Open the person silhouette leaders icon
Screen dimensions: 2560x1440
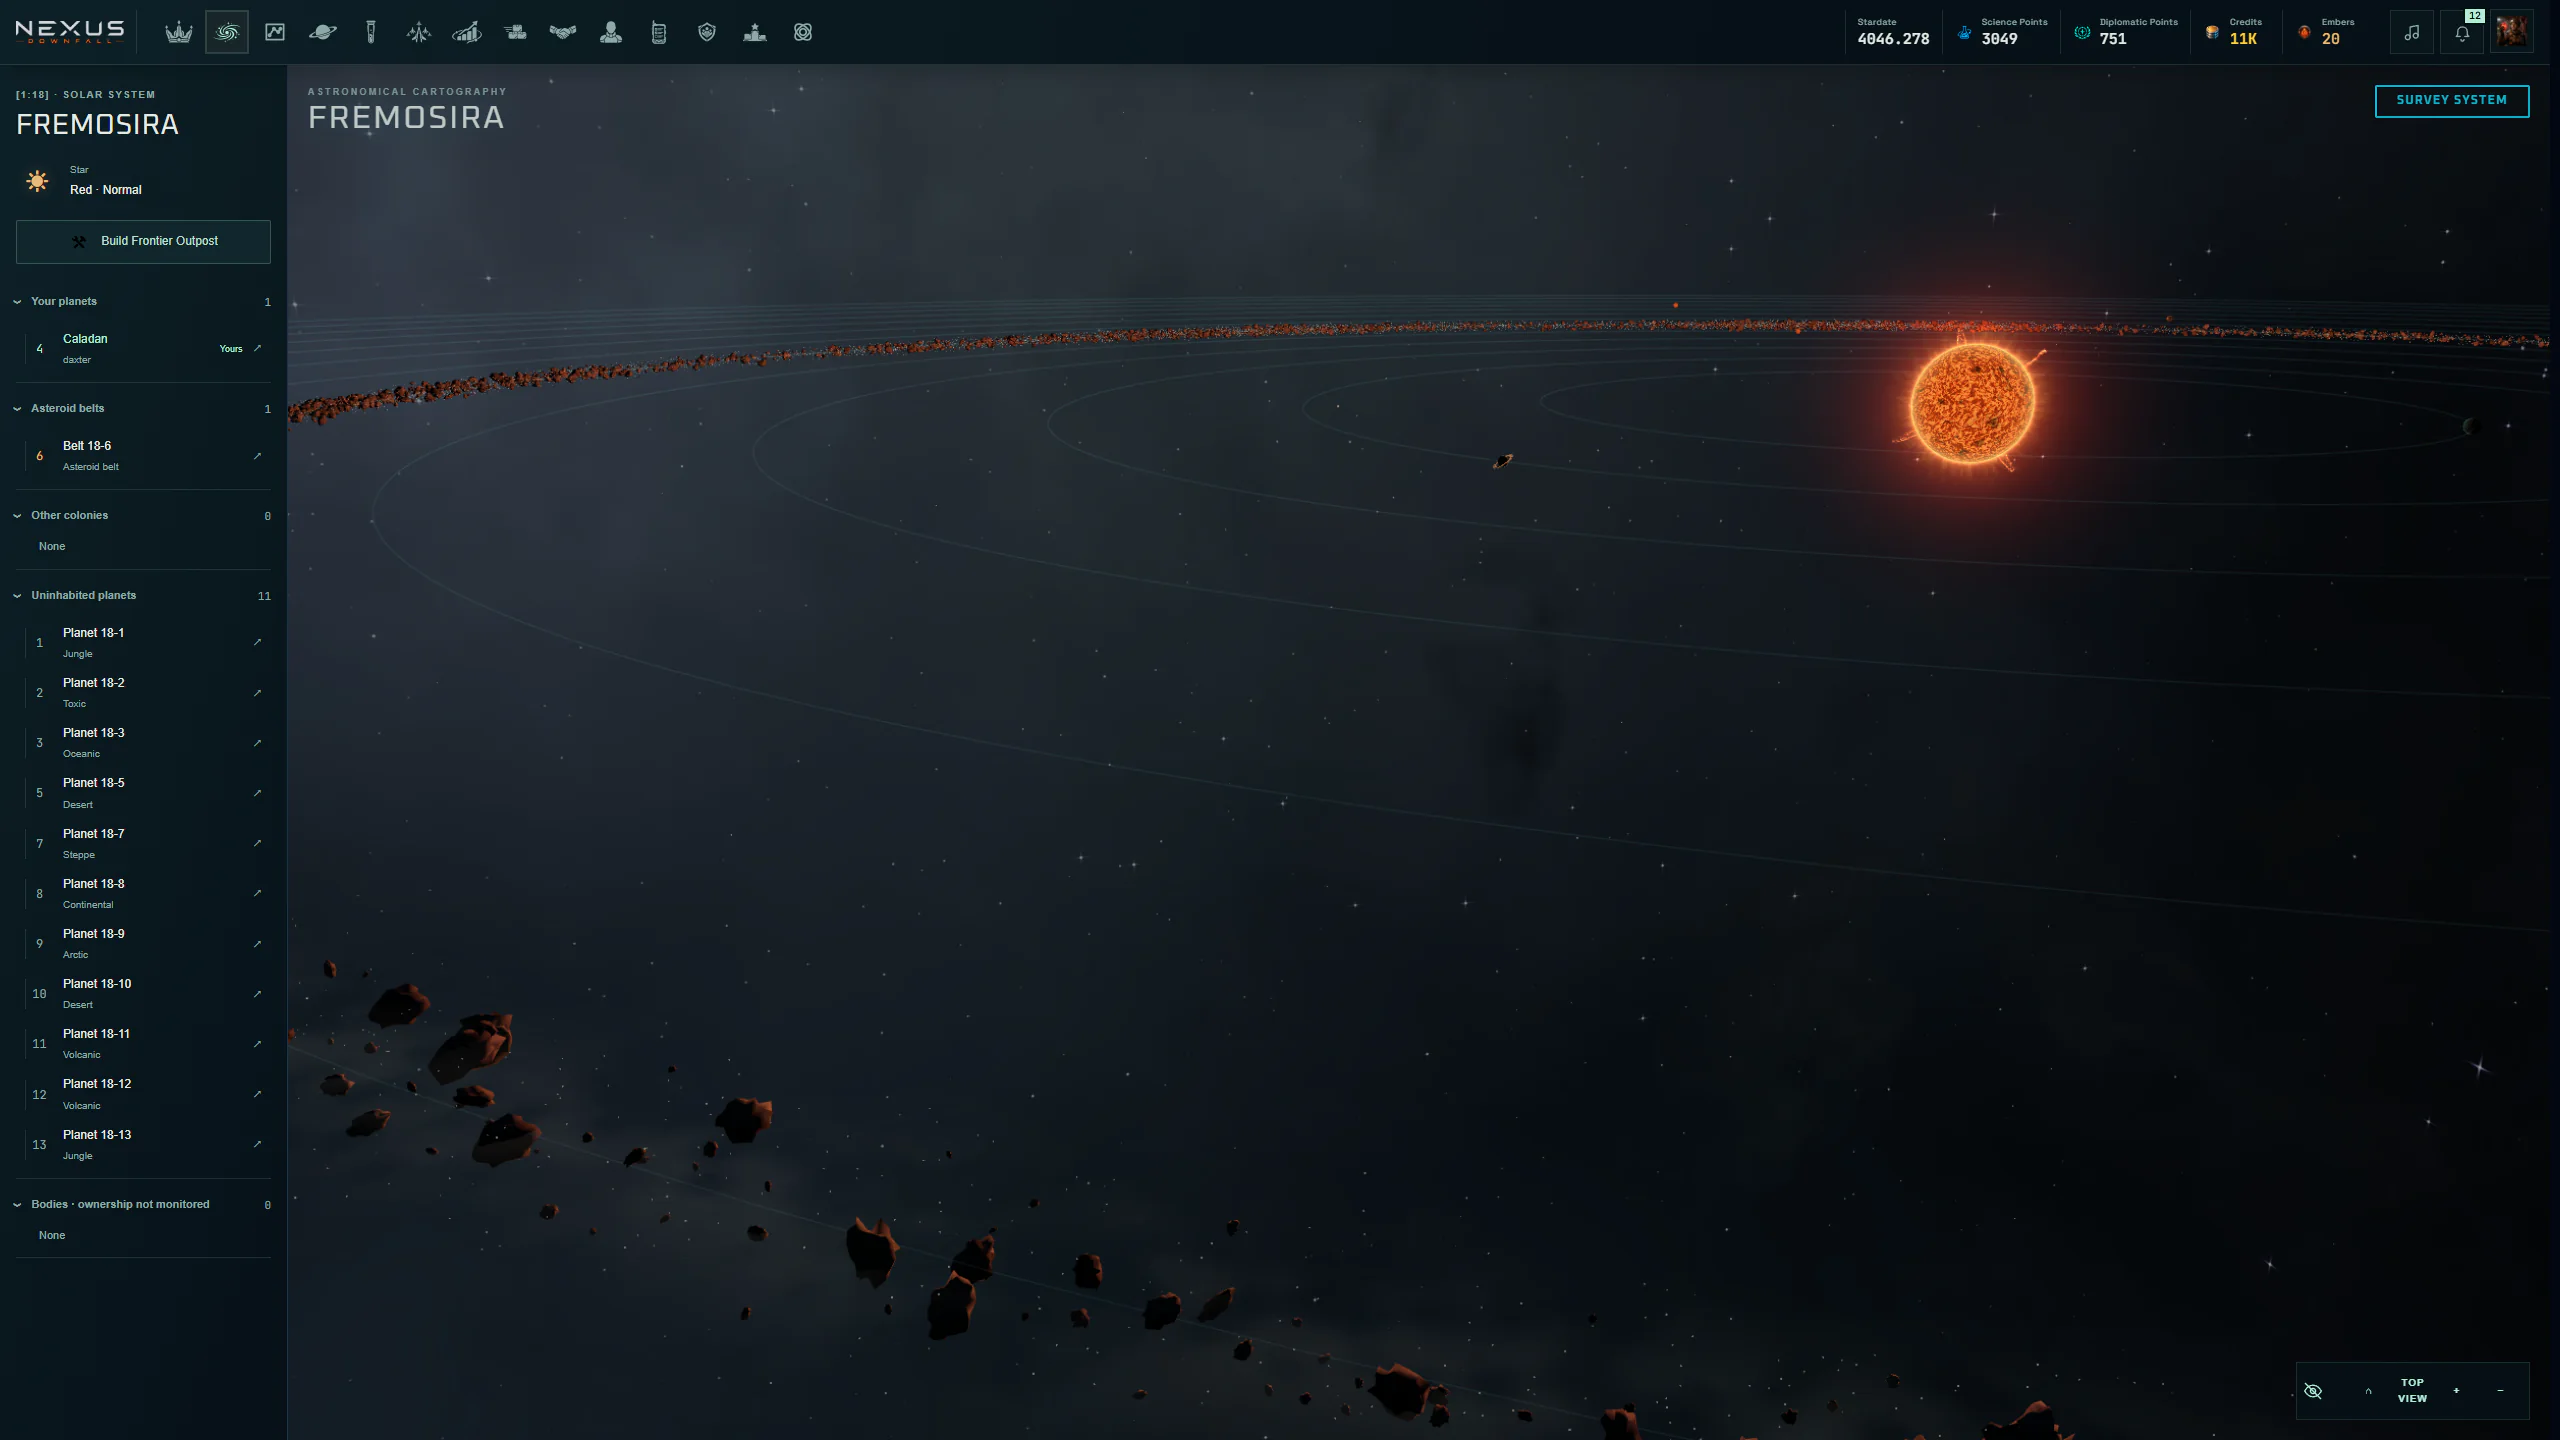(x=611, y=33)
